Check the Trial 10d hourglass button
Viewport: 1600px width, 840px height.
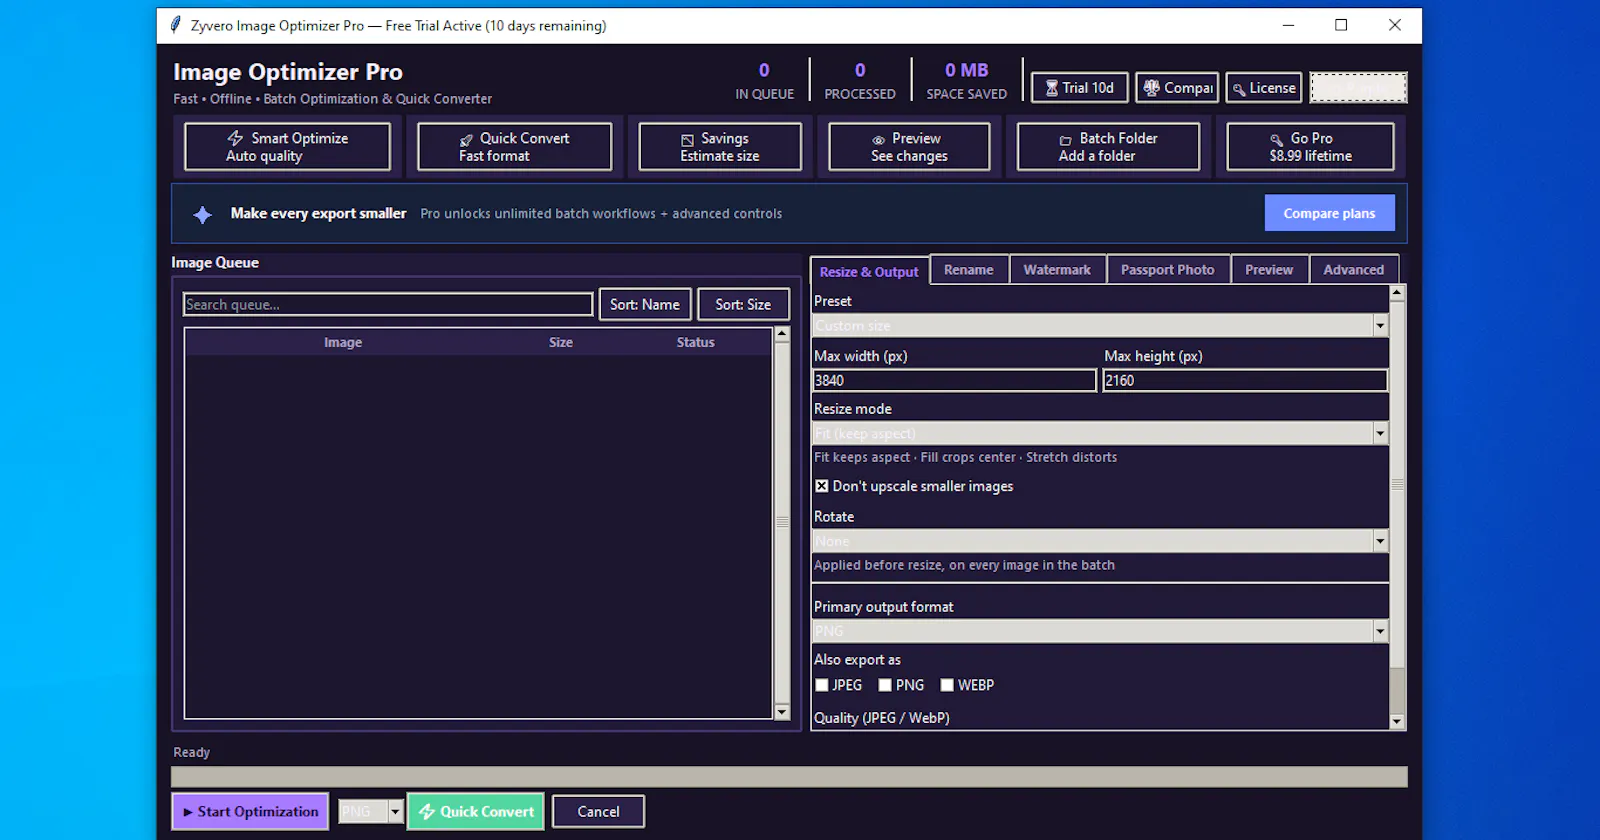[x=1079, y=88]
